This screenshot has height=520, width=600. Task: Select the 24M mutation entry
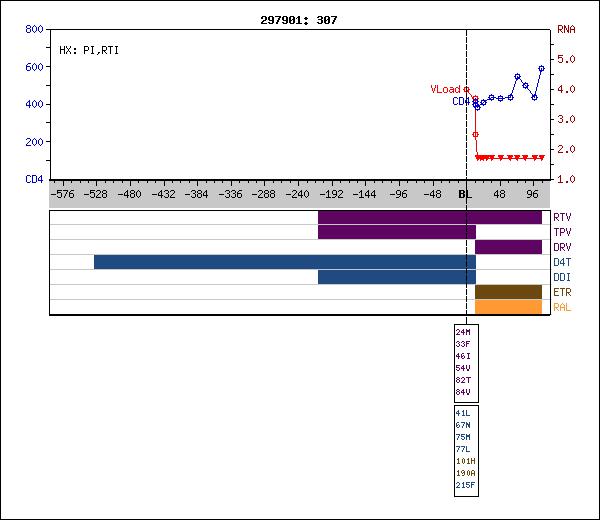[x=462, y=331]
